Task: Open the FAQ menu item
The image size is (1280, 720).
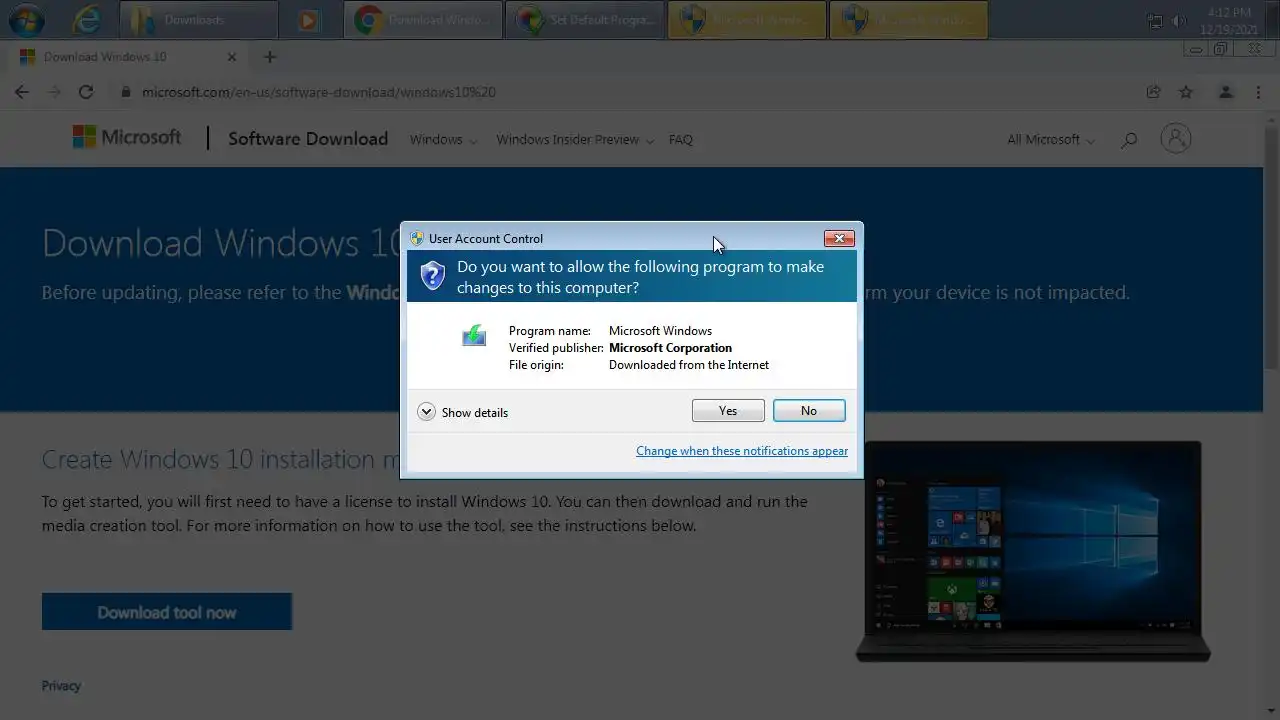Action: click(x=681, y=140)
